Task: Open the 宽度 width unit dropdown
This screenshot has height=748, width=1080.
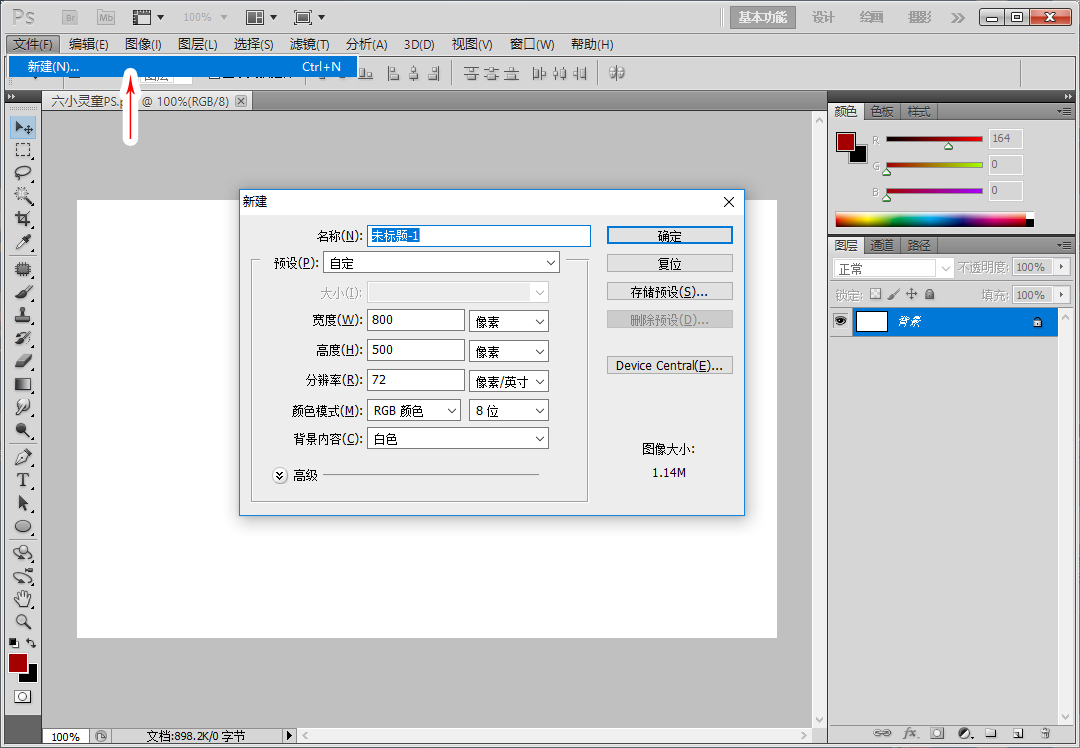Action: tap(509, 321)
